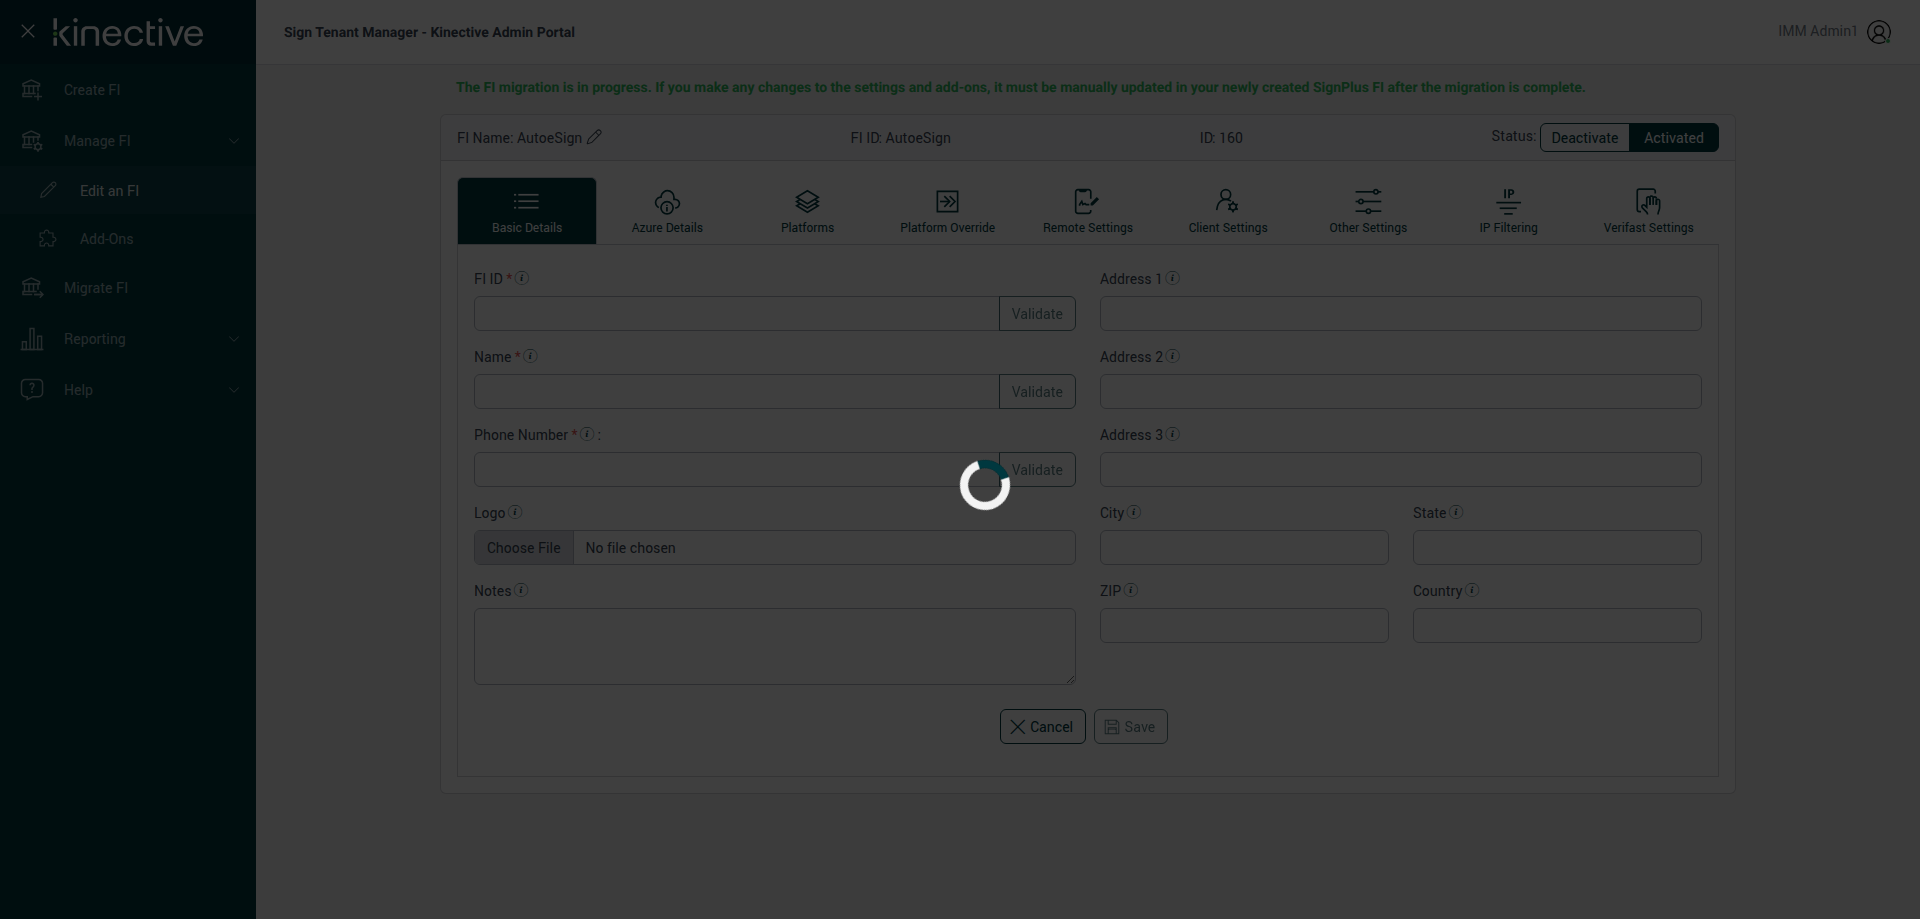Click into the Notes text area
The width and height of the screenshot is (1920, 919).
tap(775, 647)
